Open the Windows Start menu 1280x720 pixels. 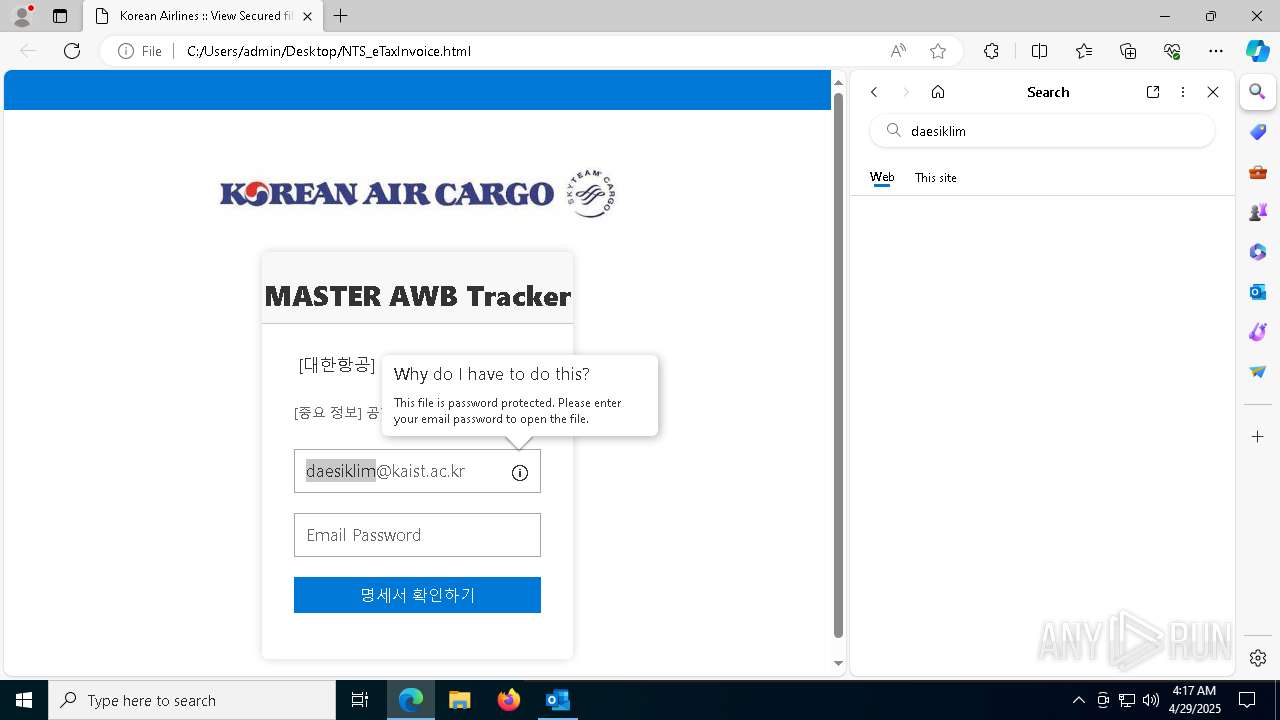click(x=24, y=700)
